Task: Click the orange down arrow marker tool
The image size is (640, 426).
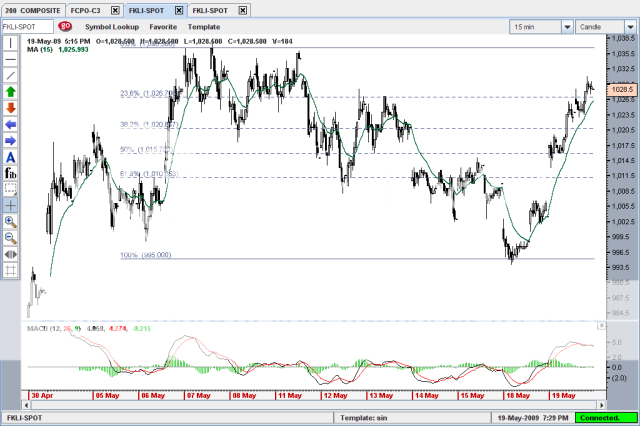Action: coord(10,107)
